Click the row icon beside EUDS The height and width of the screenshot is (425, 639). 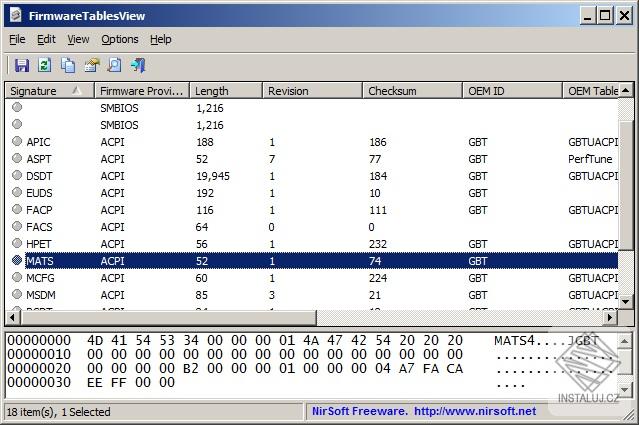pos(17,192)
